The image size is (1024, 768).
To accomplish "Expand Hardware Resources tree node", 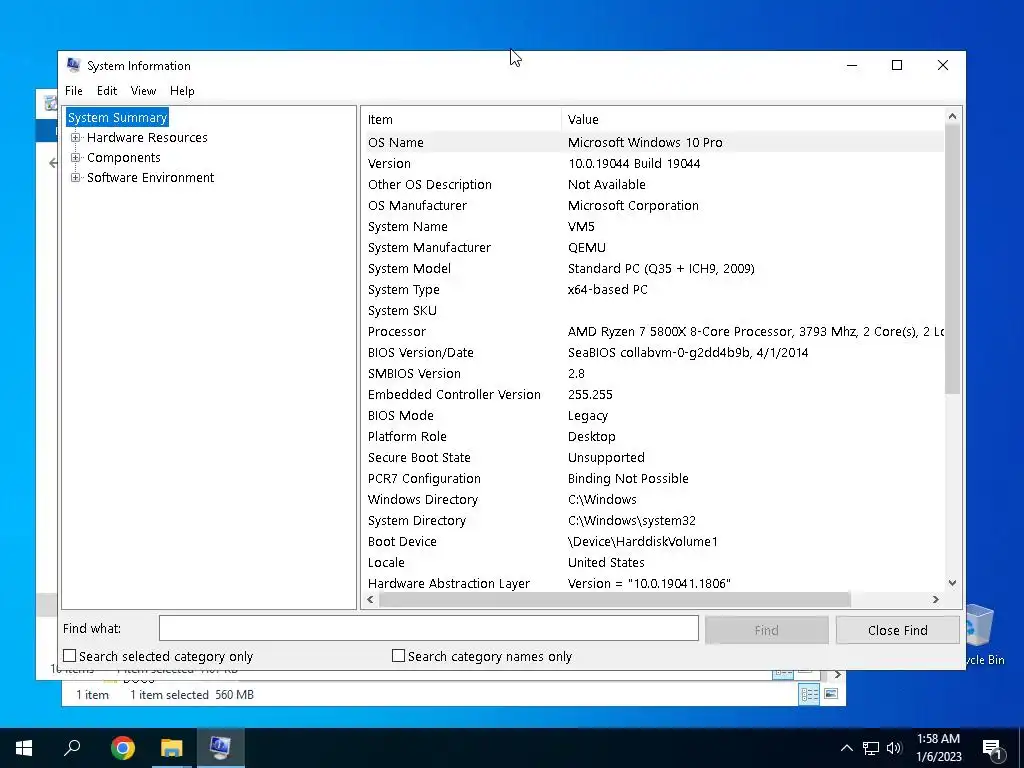I will coord(76,138).
